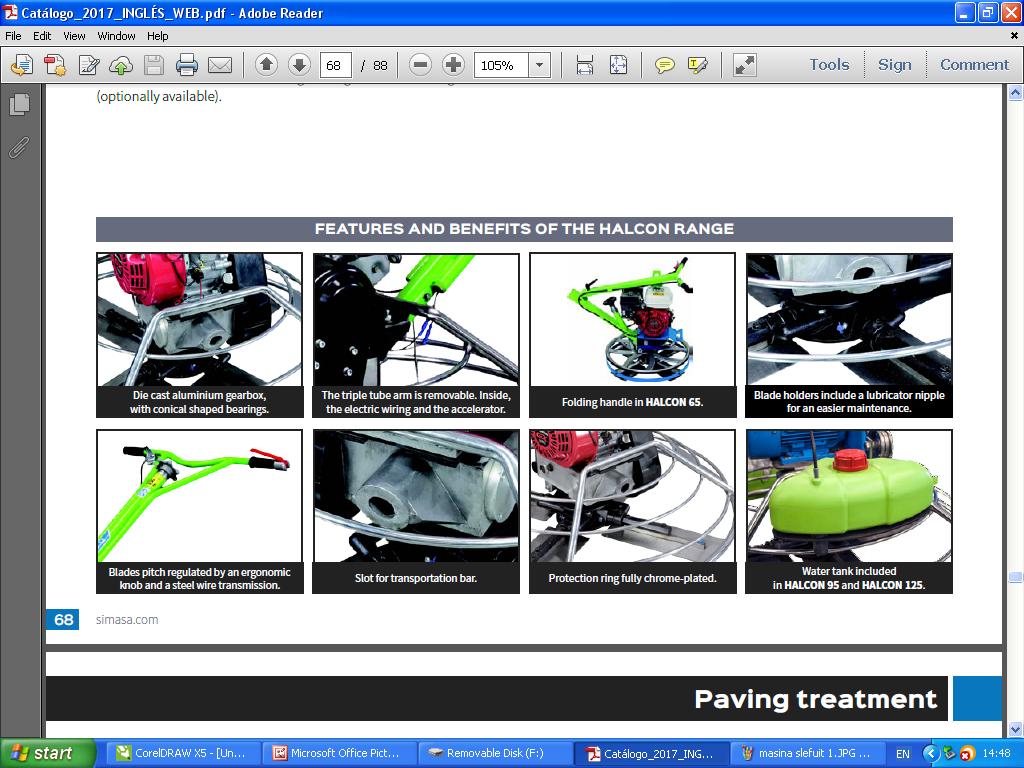Add a sticky note comment

(665, 65)
